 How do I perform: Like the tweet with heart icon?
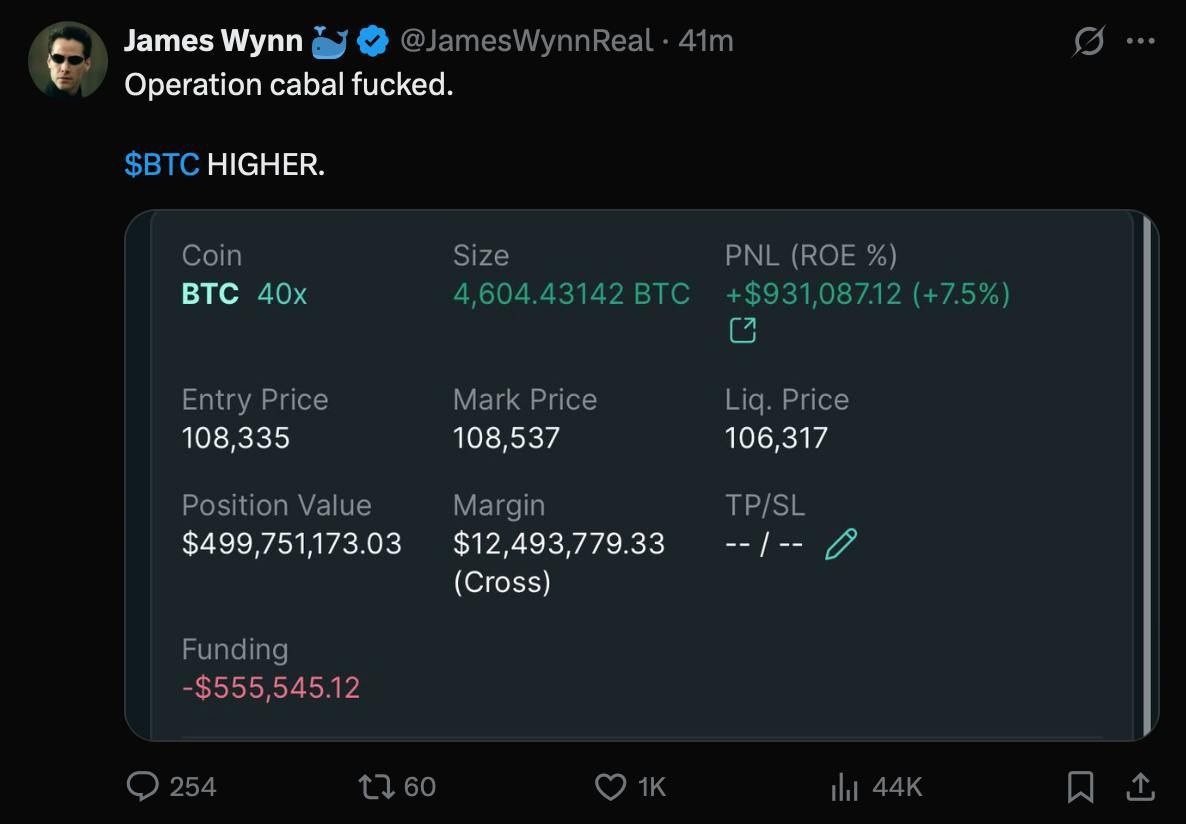610,787
